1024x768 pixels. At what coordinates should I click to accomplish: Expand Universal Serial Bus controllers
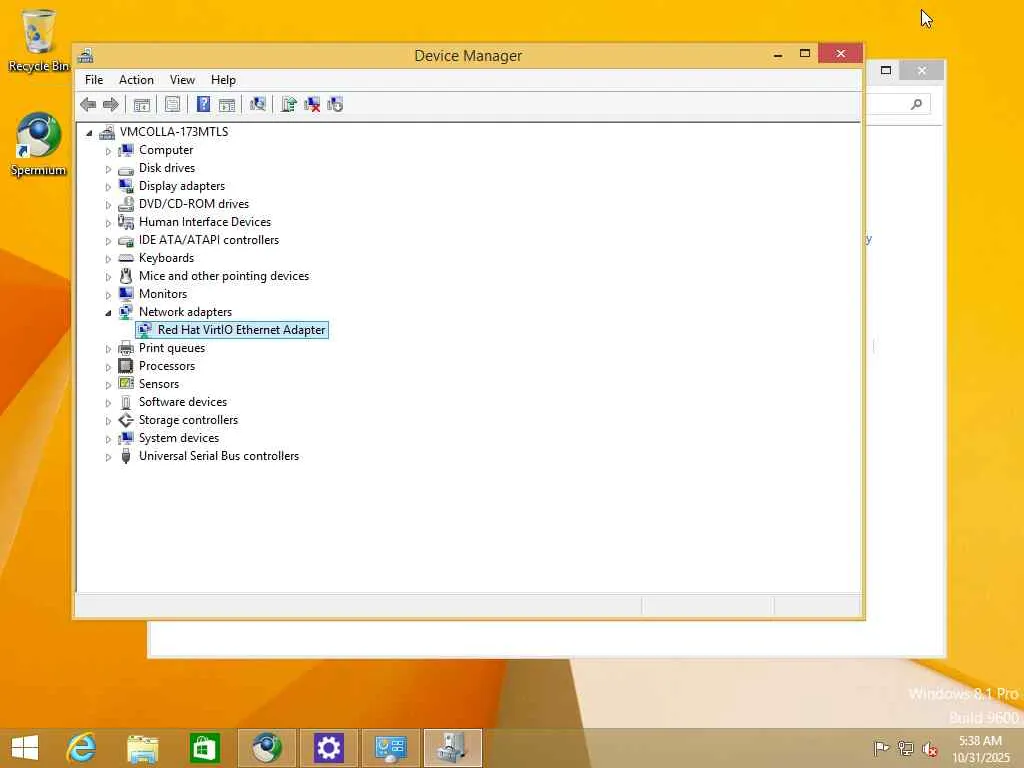pyautogui.click(x=108, y=457)
